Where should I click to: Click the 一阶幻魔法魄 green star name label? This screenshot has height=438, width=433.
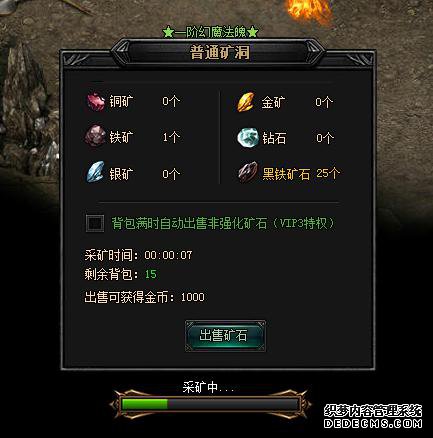[x=211, y=32]
